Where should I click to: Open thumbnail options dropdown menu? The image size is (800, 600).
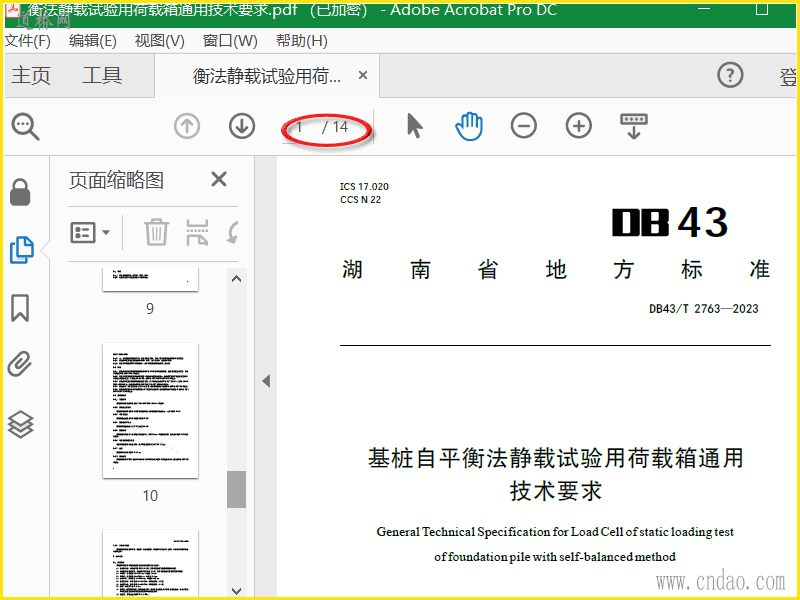click(x=90, y=233)
